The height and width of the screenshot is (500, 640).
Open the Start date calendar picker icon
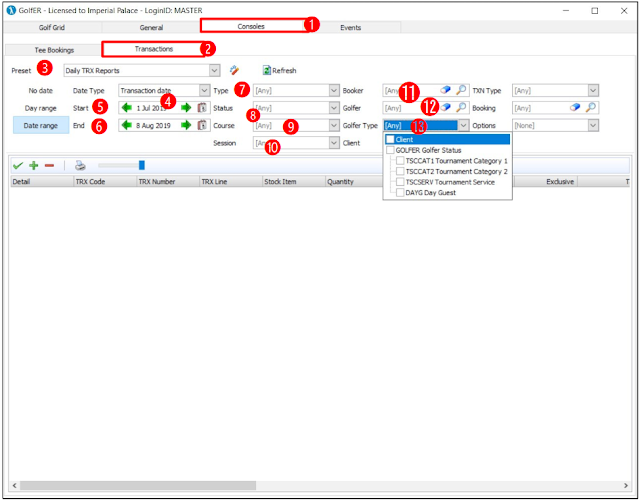(202, 108)
